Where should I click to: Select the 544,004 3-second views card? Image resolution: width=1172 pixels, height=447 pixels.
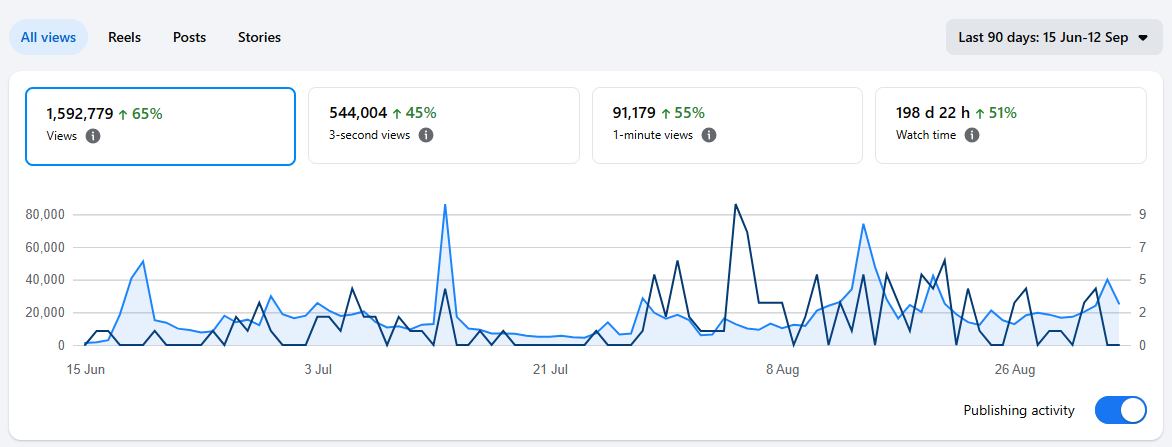[x=444, y=126]
